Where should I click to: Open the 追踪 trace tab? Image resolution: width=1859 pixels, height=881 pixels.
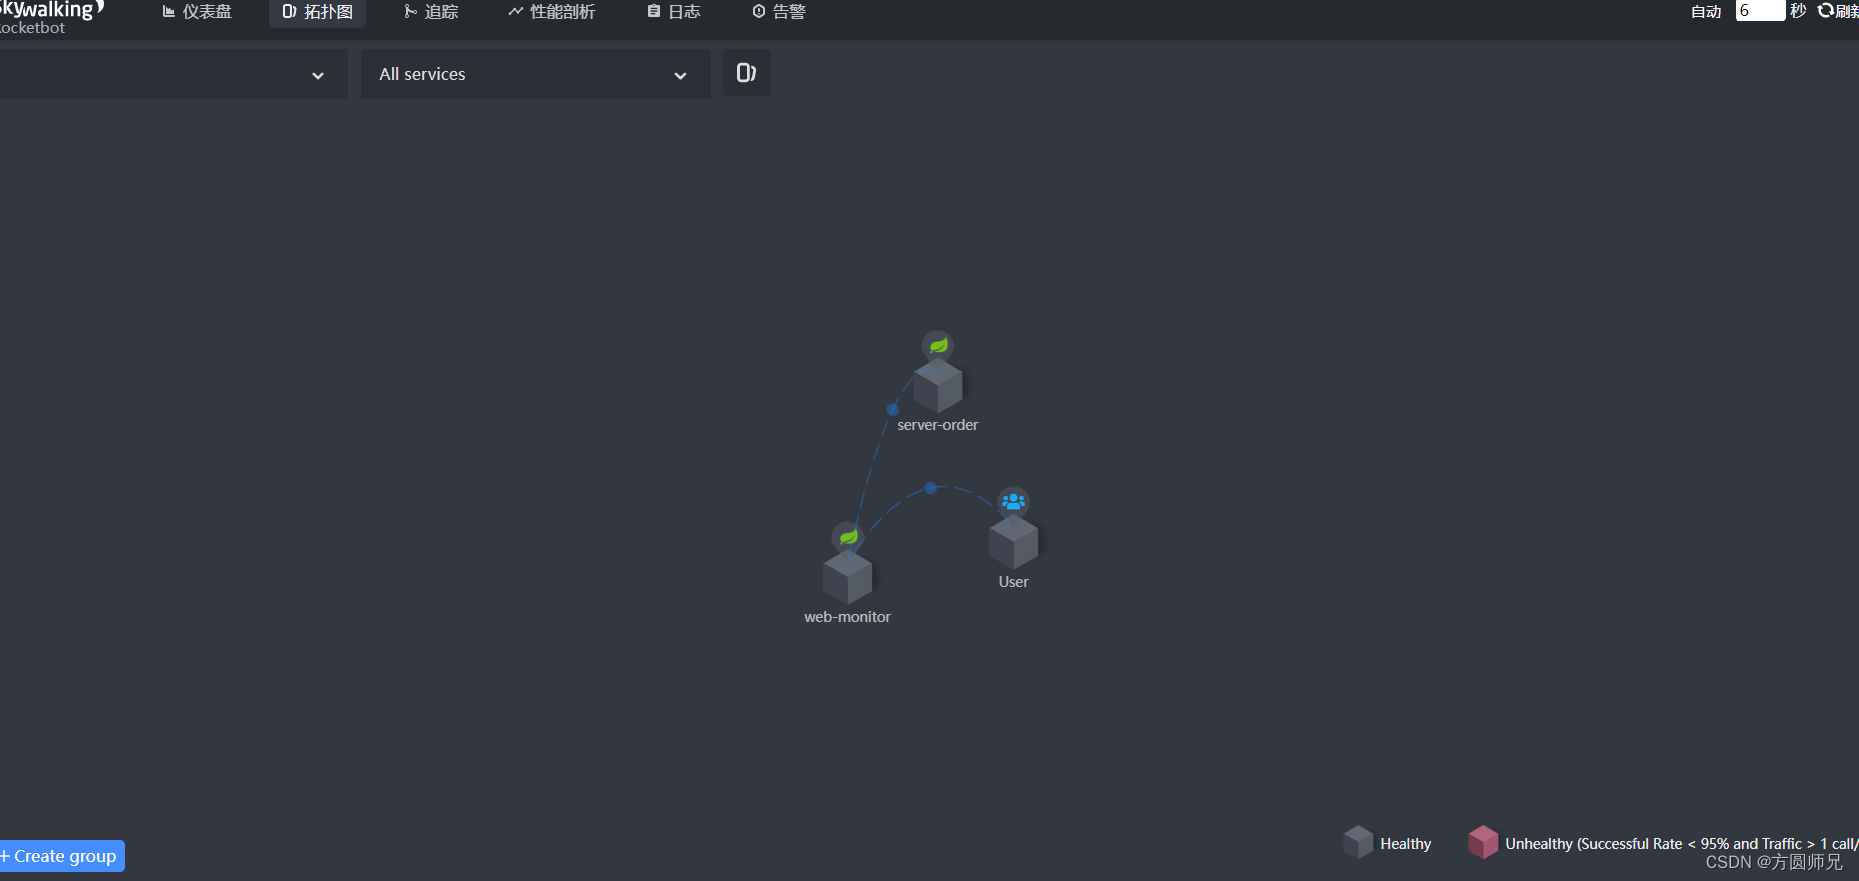coord(431,12)
